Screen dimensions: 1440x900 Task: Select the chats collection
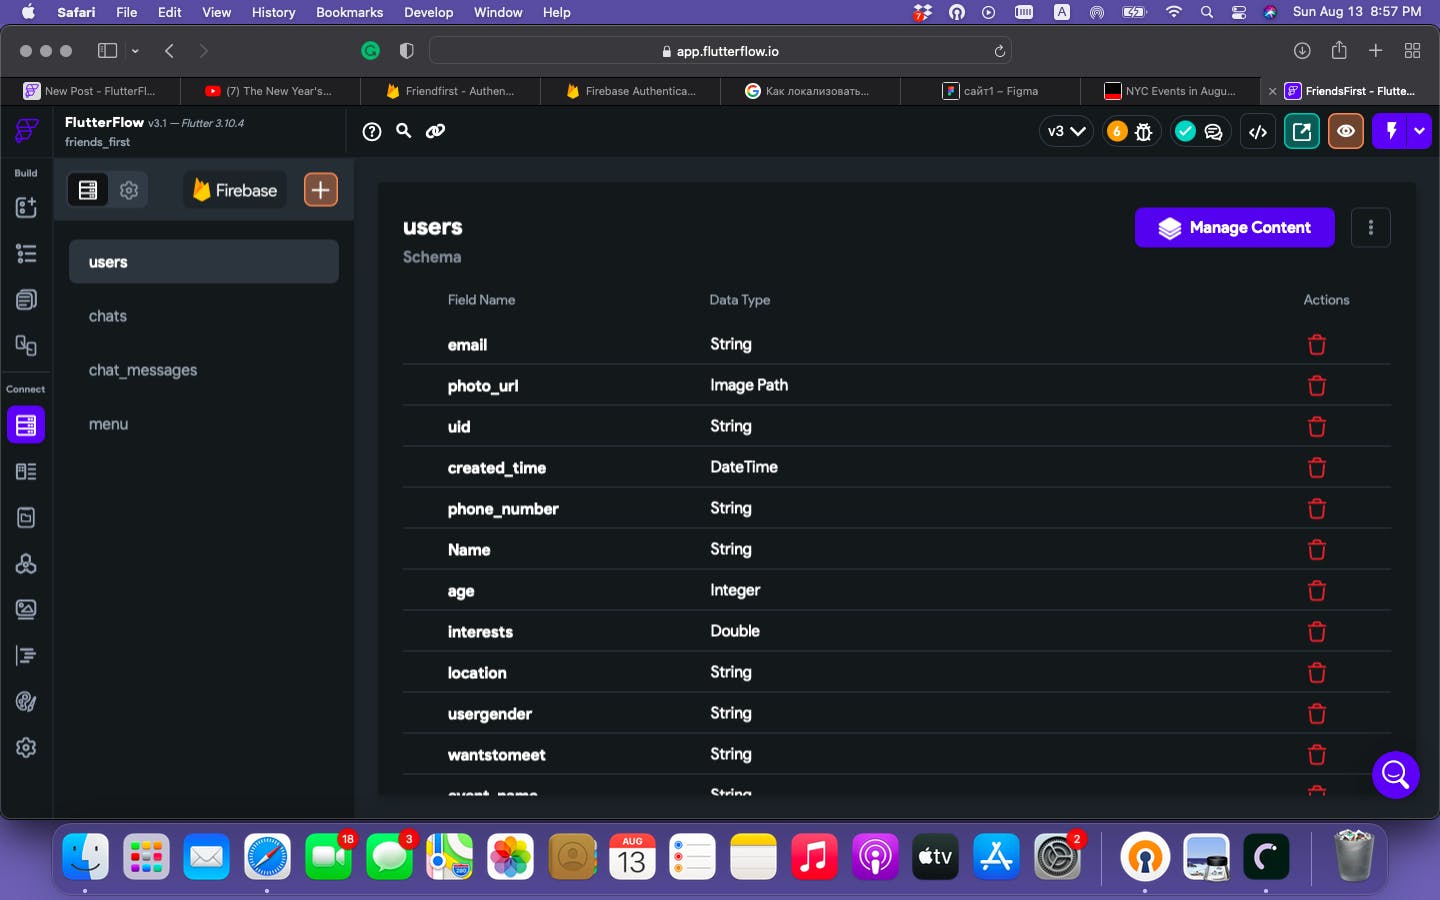click(204, 316)
